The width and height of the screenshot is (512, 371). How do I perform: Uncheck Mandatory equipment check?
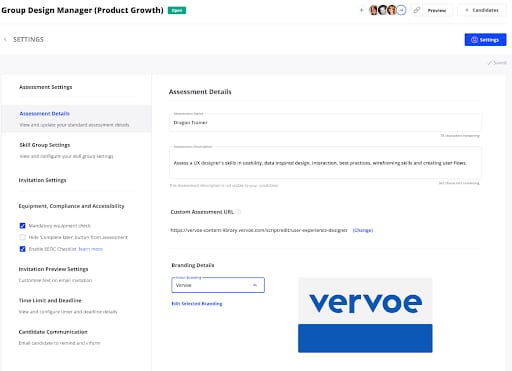coord(22,226)
